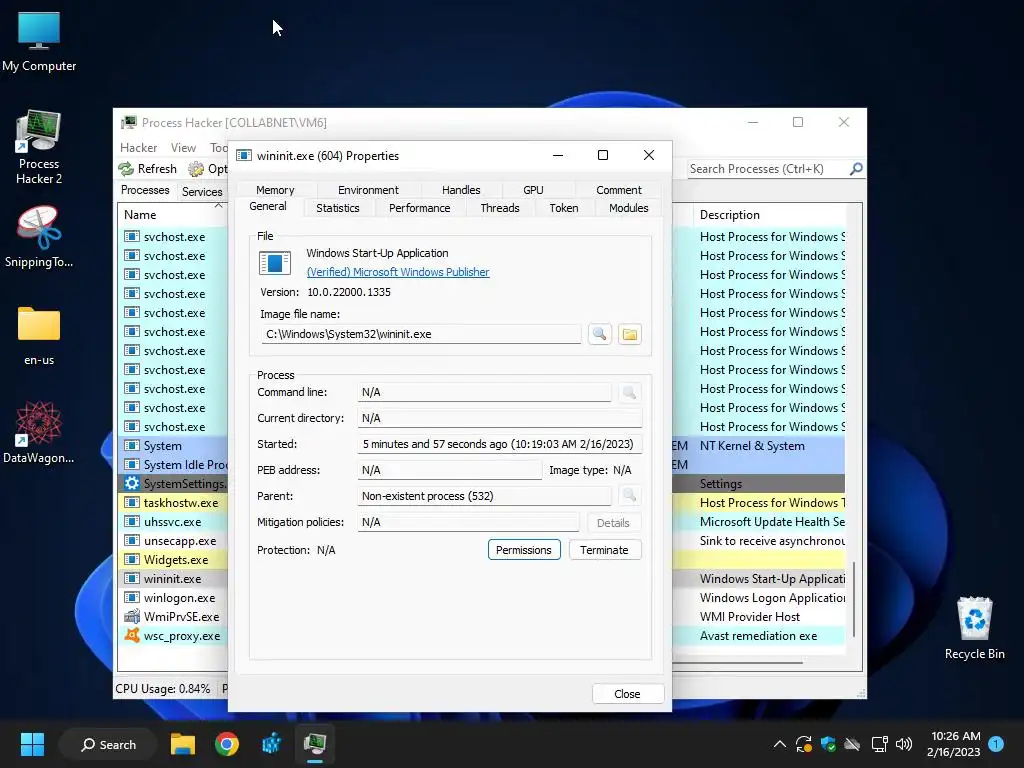This screenshot has width=1024, height=768.
Task: Click the Started time field
Action: click(499, 444)
